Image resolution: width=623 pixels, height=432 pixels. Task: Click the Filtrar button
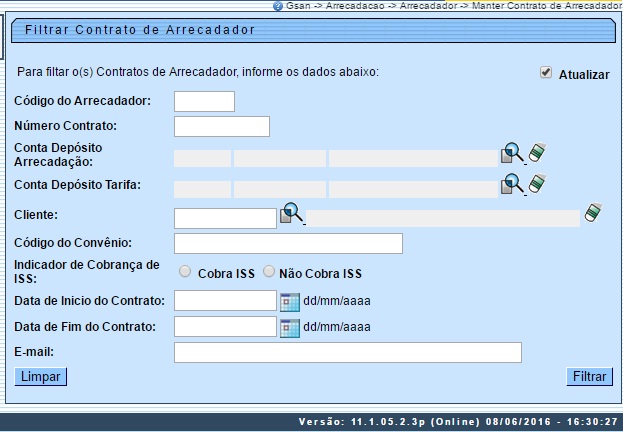click(x=589, y=376)
